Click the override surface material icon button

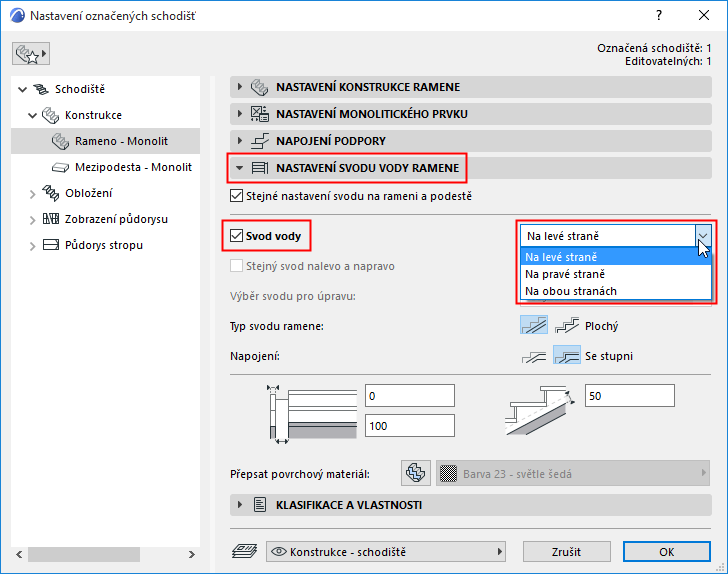click(416, 473)
